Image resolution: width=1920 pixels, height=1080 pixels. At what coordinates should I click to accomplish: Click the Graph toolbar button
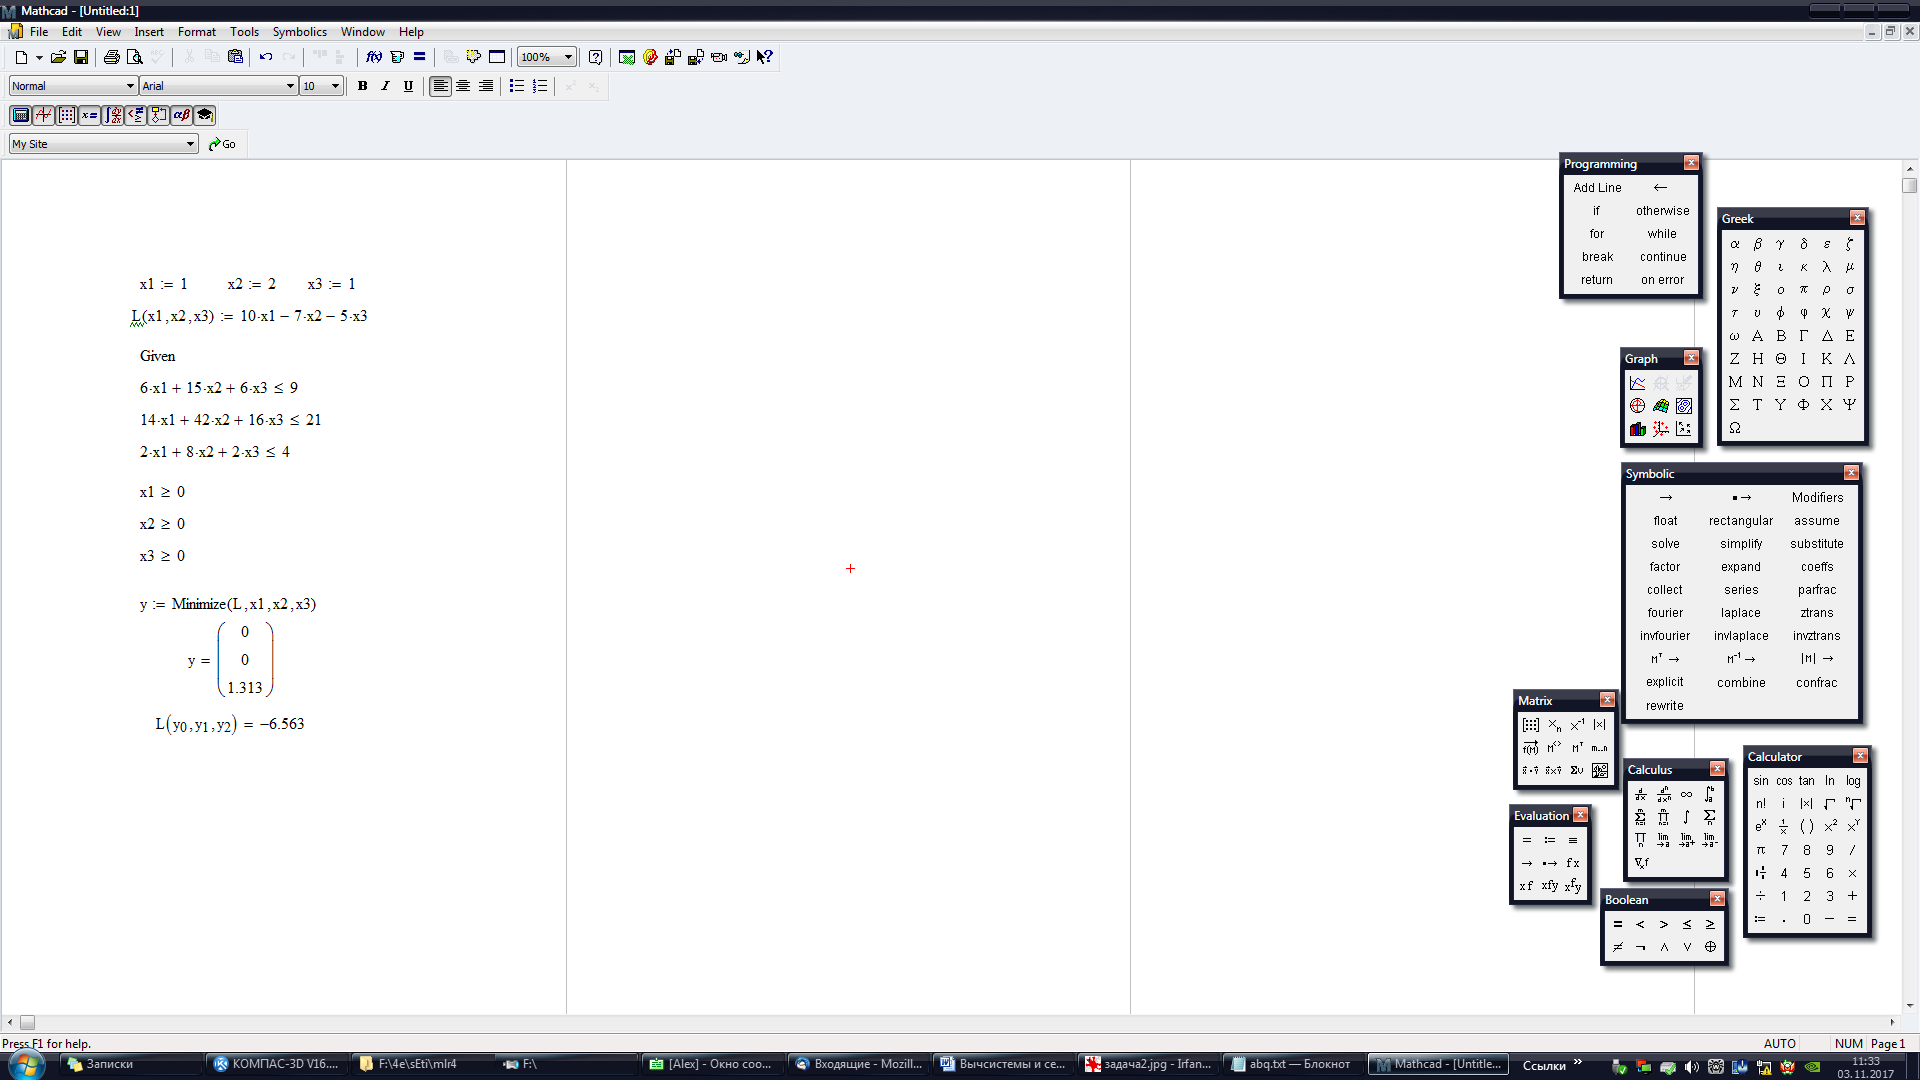(x=43, y=115)
